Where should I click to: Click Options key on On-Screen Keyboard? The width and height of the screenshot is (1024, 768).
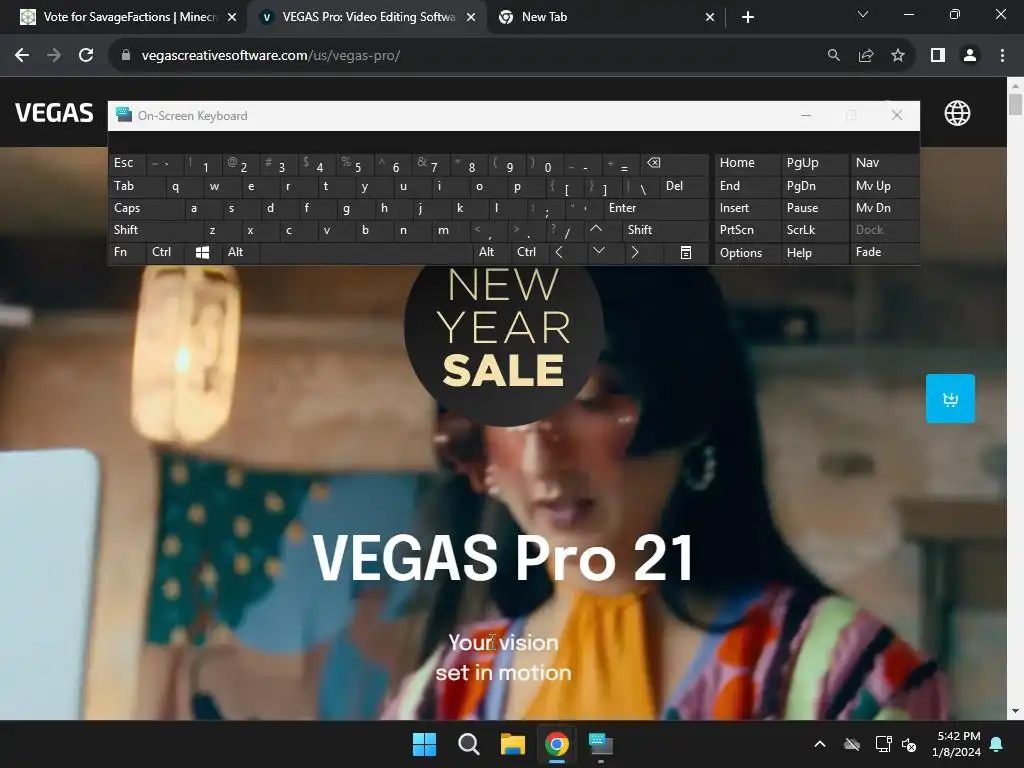[746, 253]
